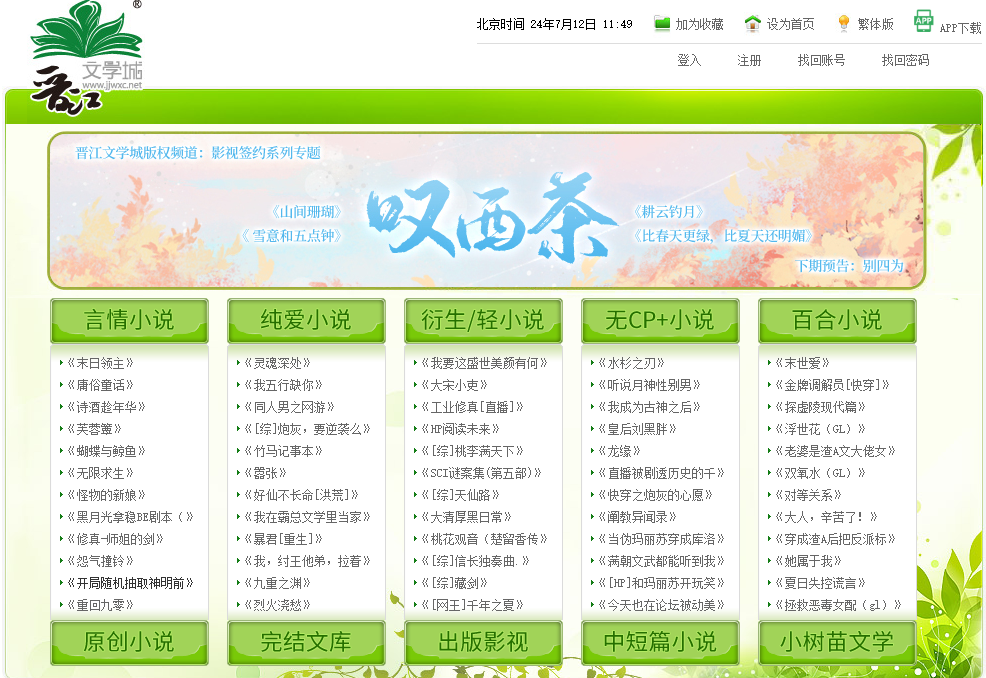Open 《比春天更绿,比夏天还明媚》 banner link

(x=723, y=236)
